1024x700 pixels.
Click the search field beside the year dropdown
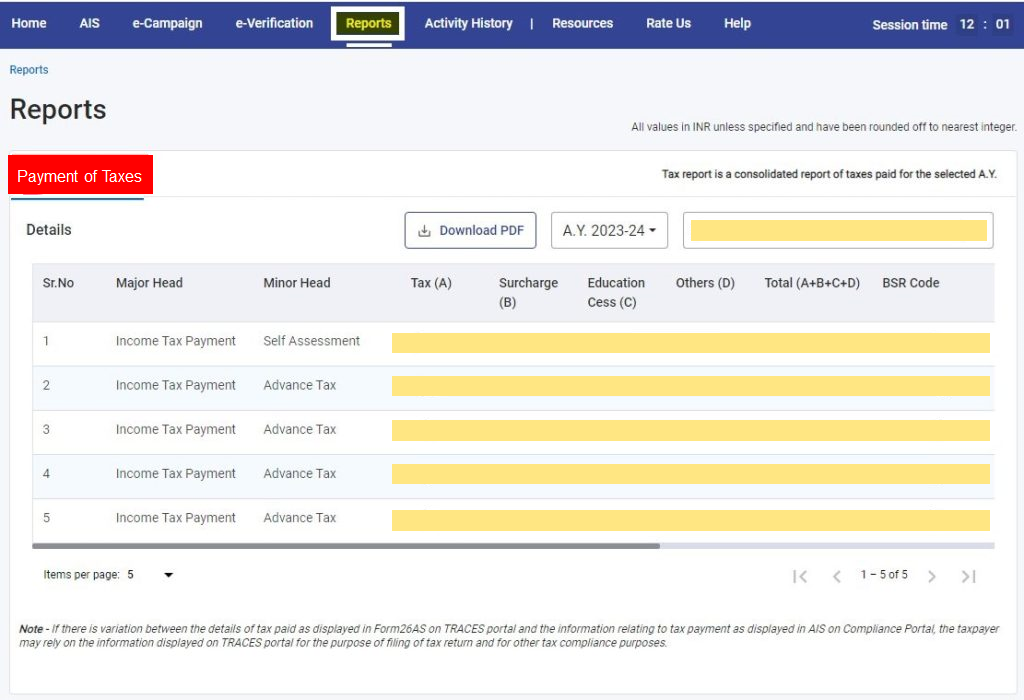(x=838, y=230)
